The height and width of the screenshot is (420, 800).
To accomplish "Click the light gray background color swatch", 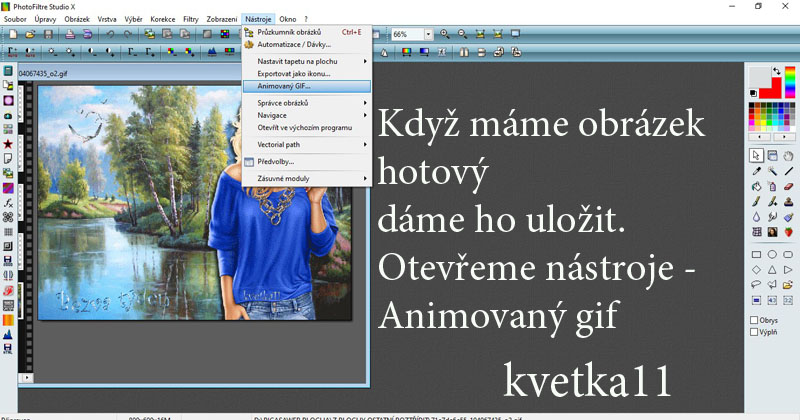I will click(x=759, y=77).
